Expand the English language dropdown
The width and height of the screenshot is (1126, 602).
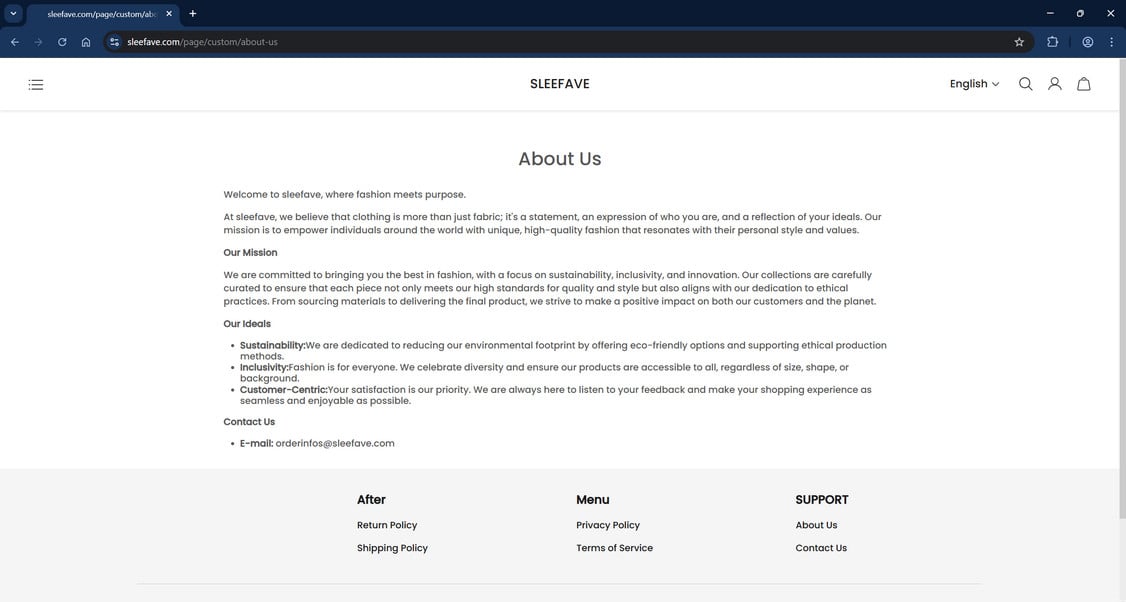pyautogui.click(x=974, y=84)
